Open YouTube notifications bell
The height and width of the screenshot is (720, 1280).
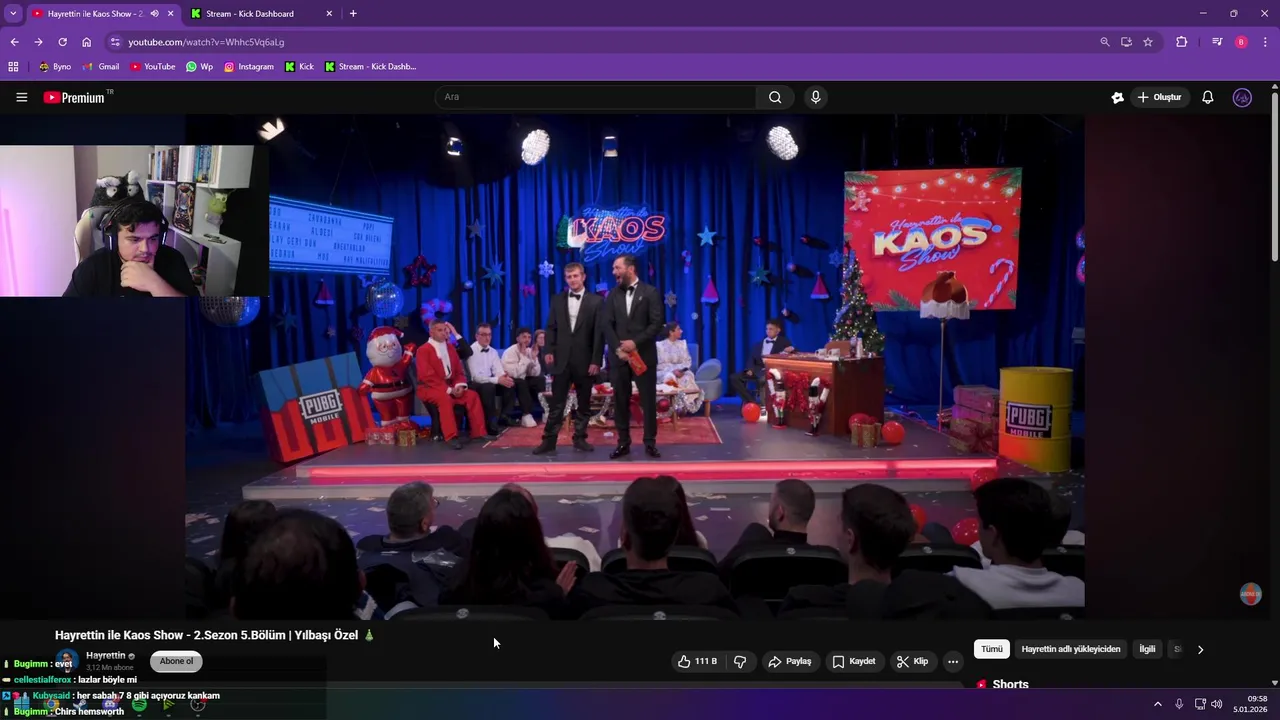pyautogui.click(x=1208, y=97)
